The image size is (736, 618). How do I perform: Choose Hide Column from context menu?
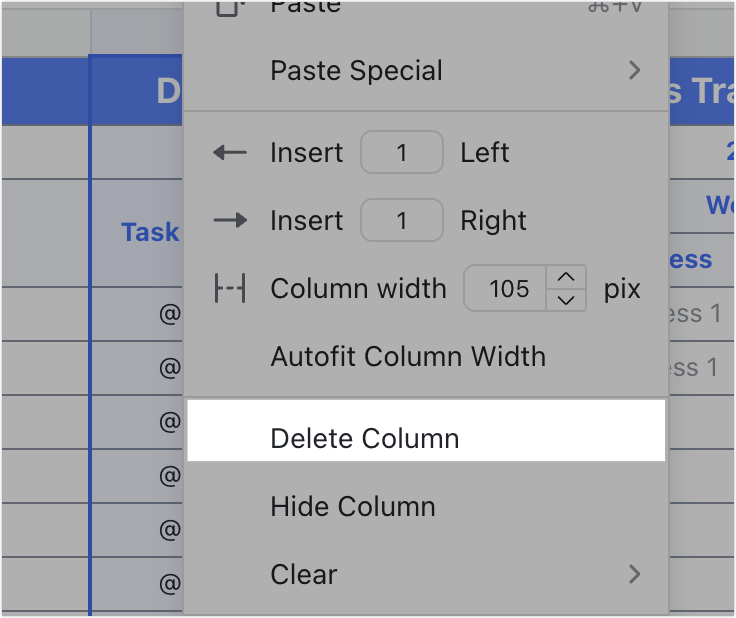426,506
